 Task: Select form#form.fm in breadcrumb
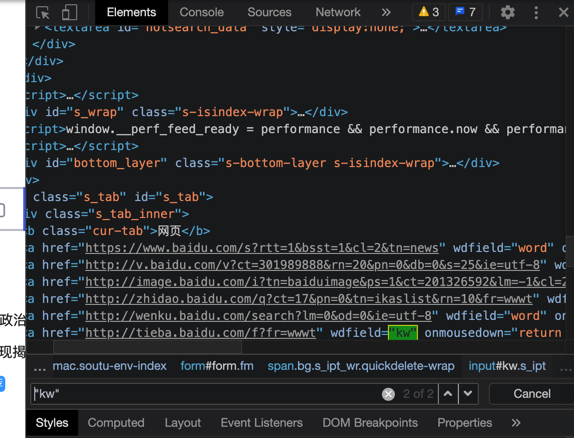click(217, 366)
